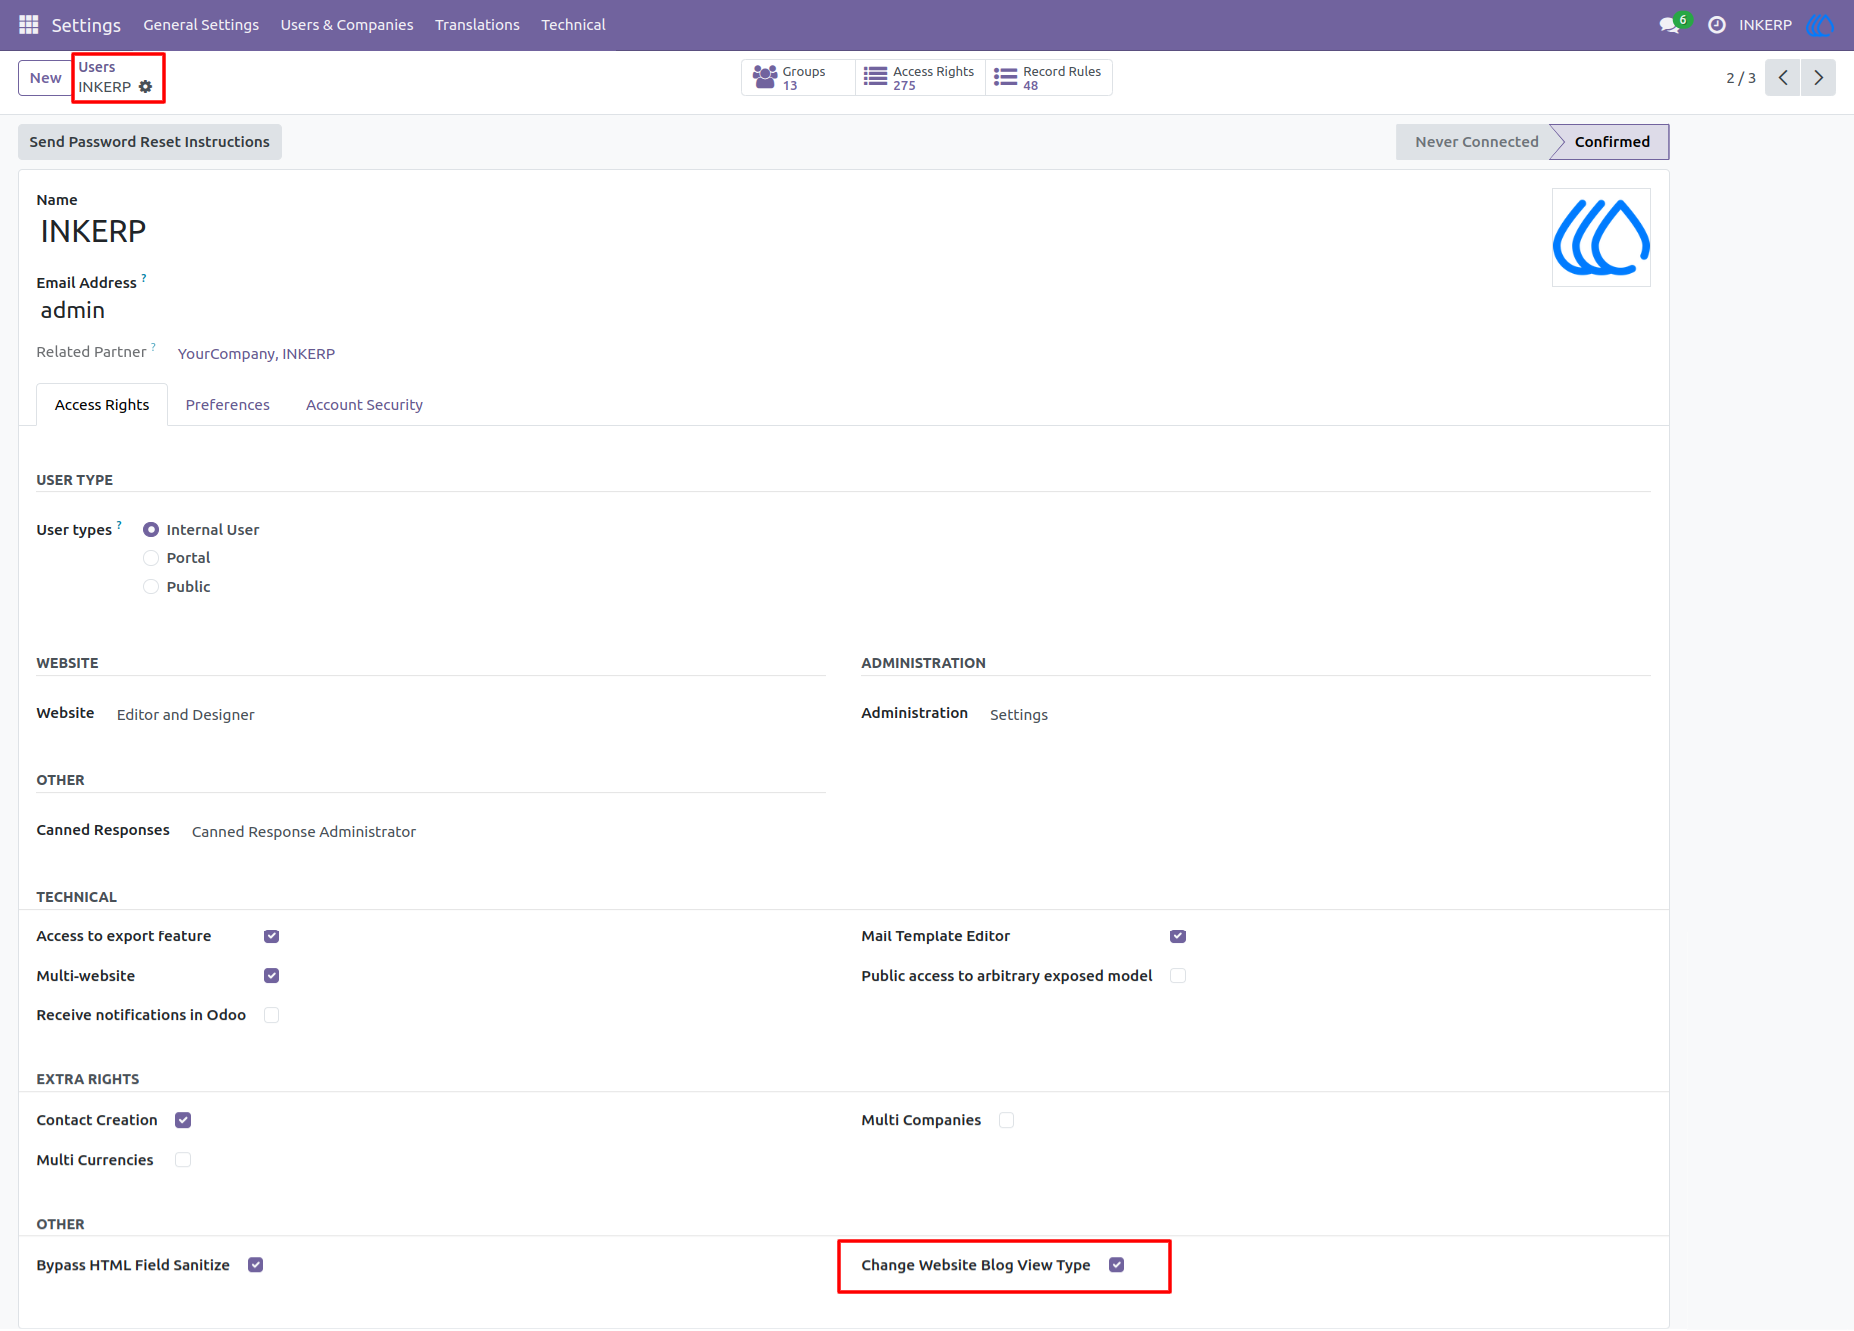Select the Internal User radio button
Viewport: 1854px width, 1331px height.
click(x=151, y=530)
